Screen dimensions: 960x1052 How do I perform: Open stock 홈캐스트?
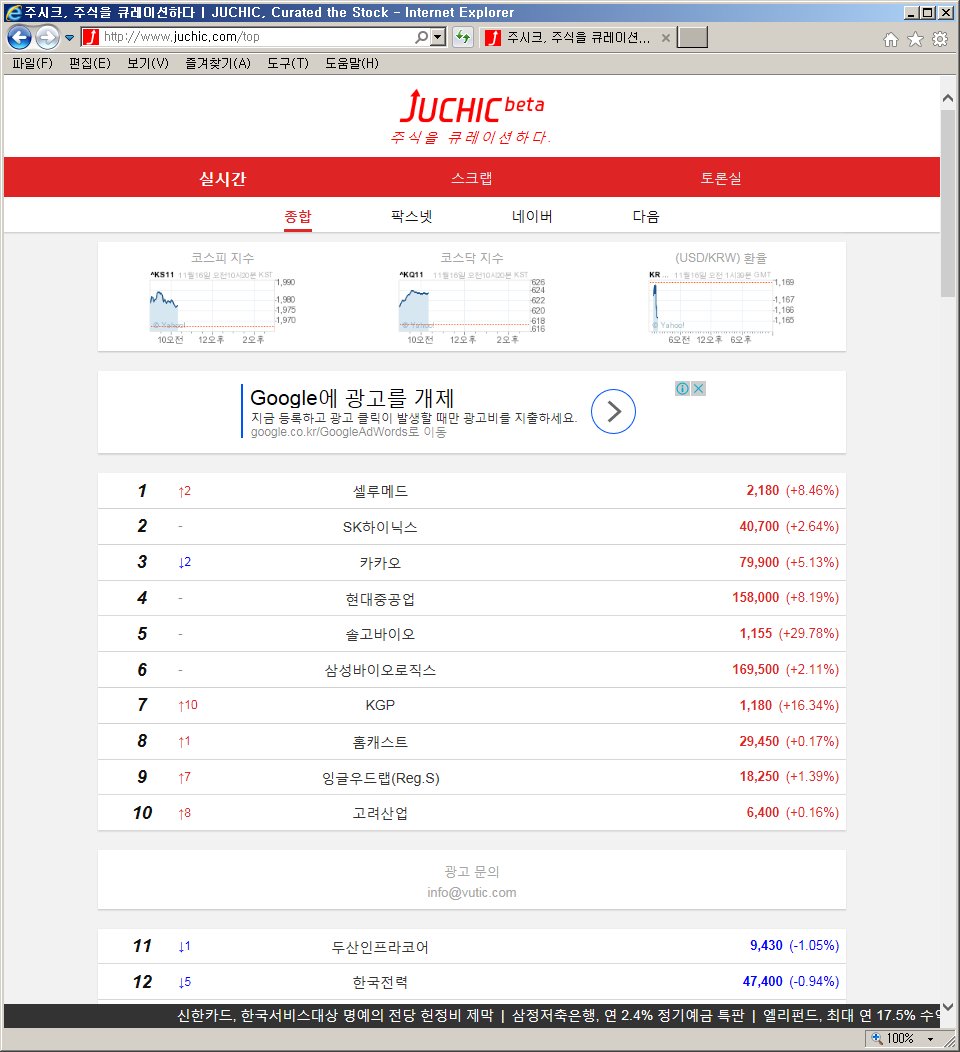[x=380, y=741]
